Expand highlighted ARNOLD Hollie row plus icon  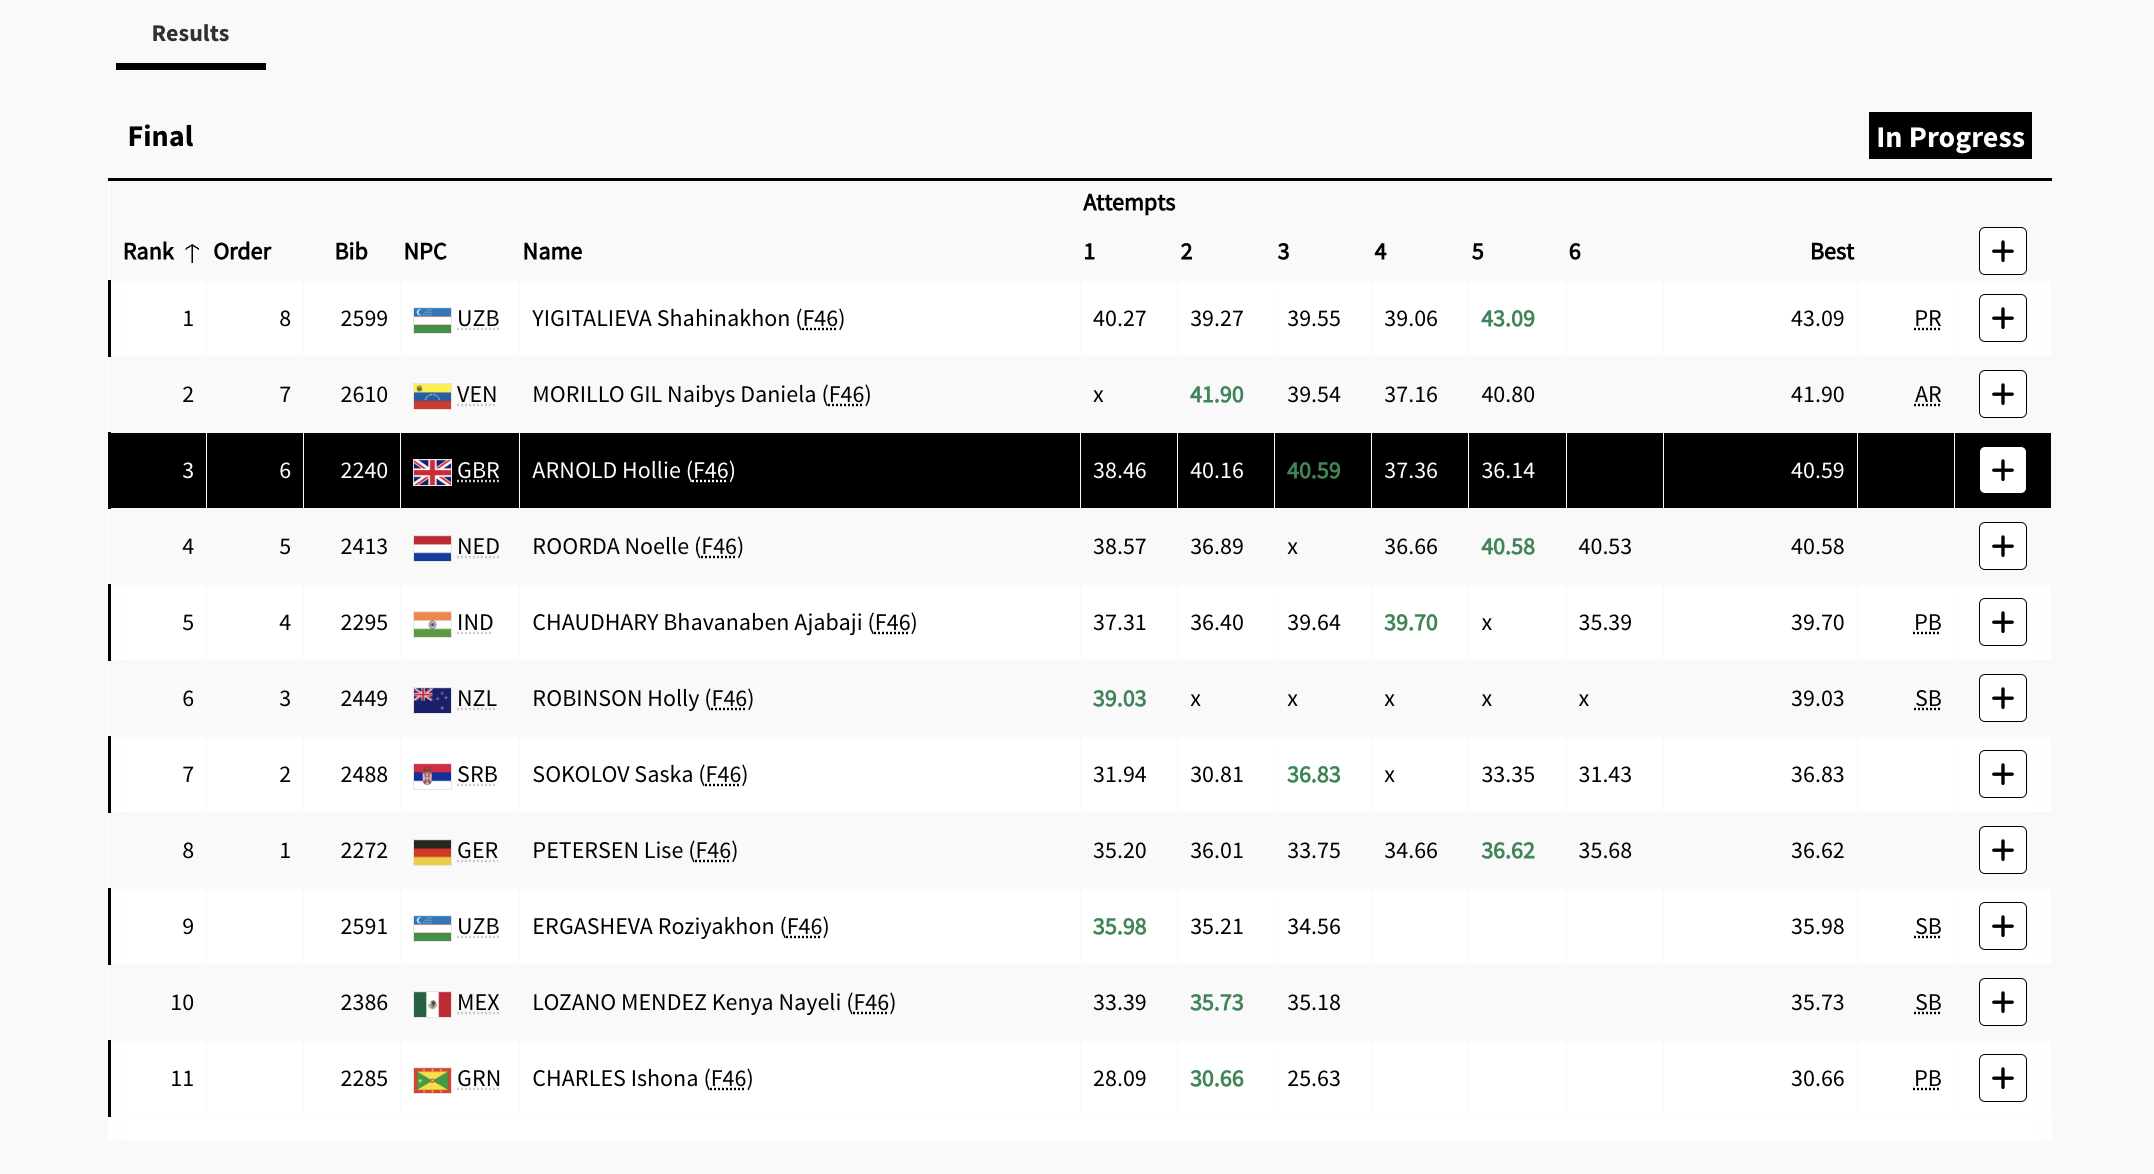[2002, 470]
